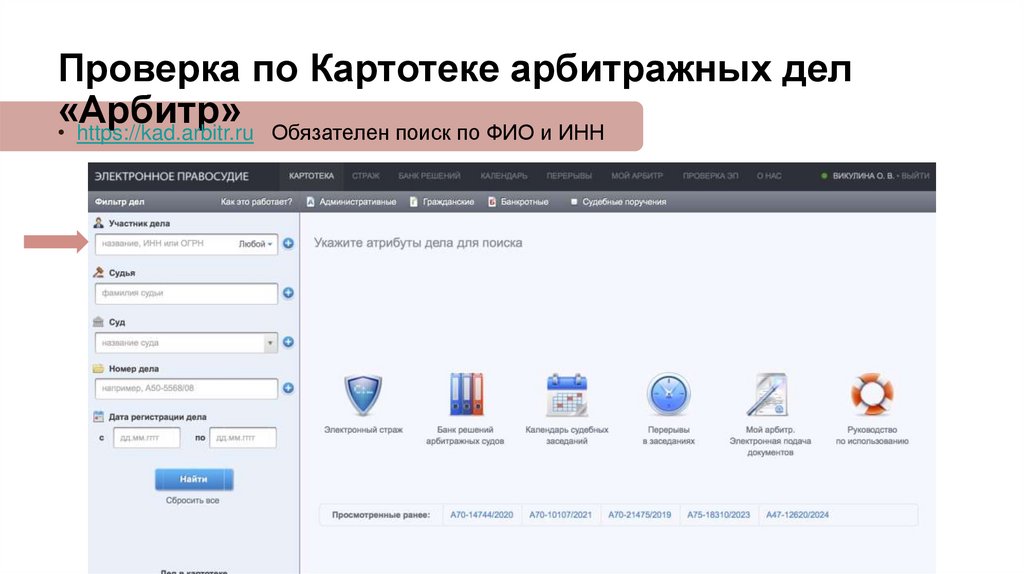
Task: Click the user name Викулина О. В.
Action: coord(863,176)
